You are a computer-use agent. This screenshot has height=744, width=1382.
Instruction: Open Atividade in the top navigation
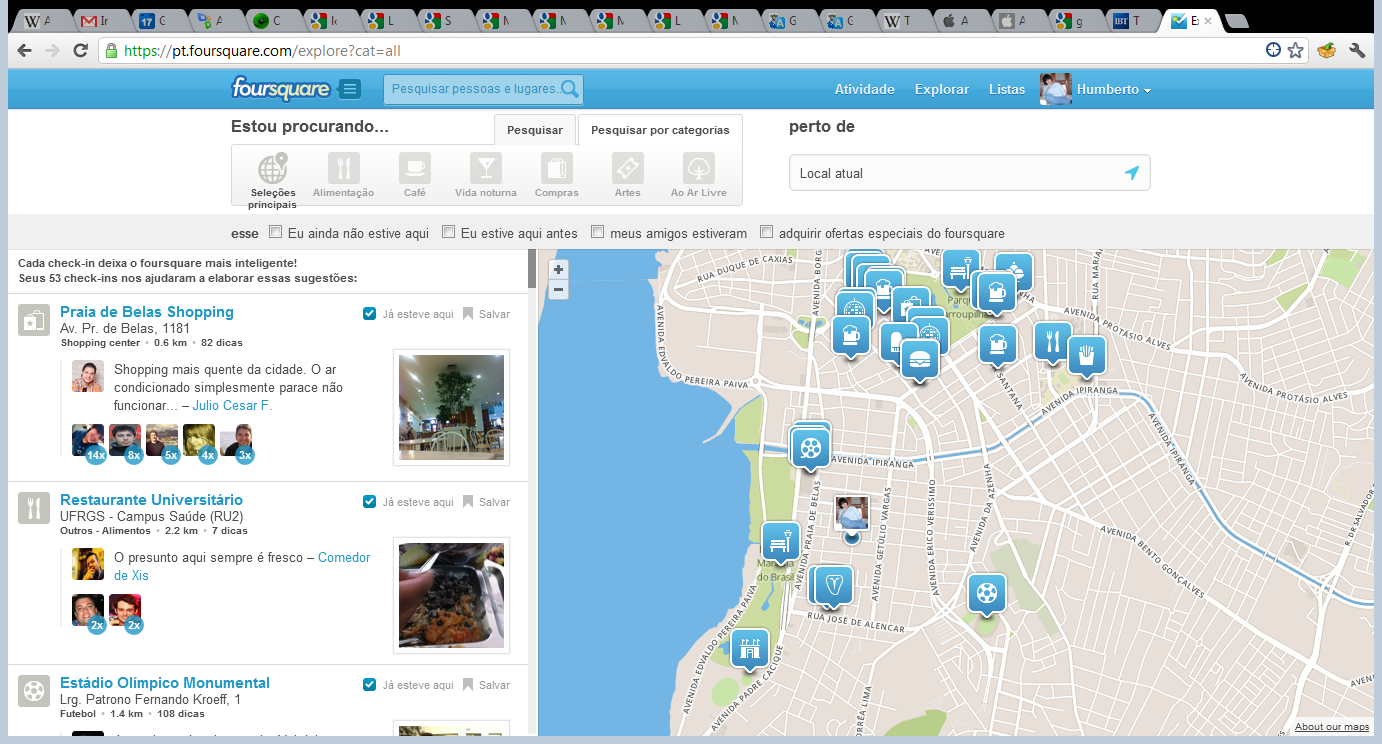click(x=865, y=89)
